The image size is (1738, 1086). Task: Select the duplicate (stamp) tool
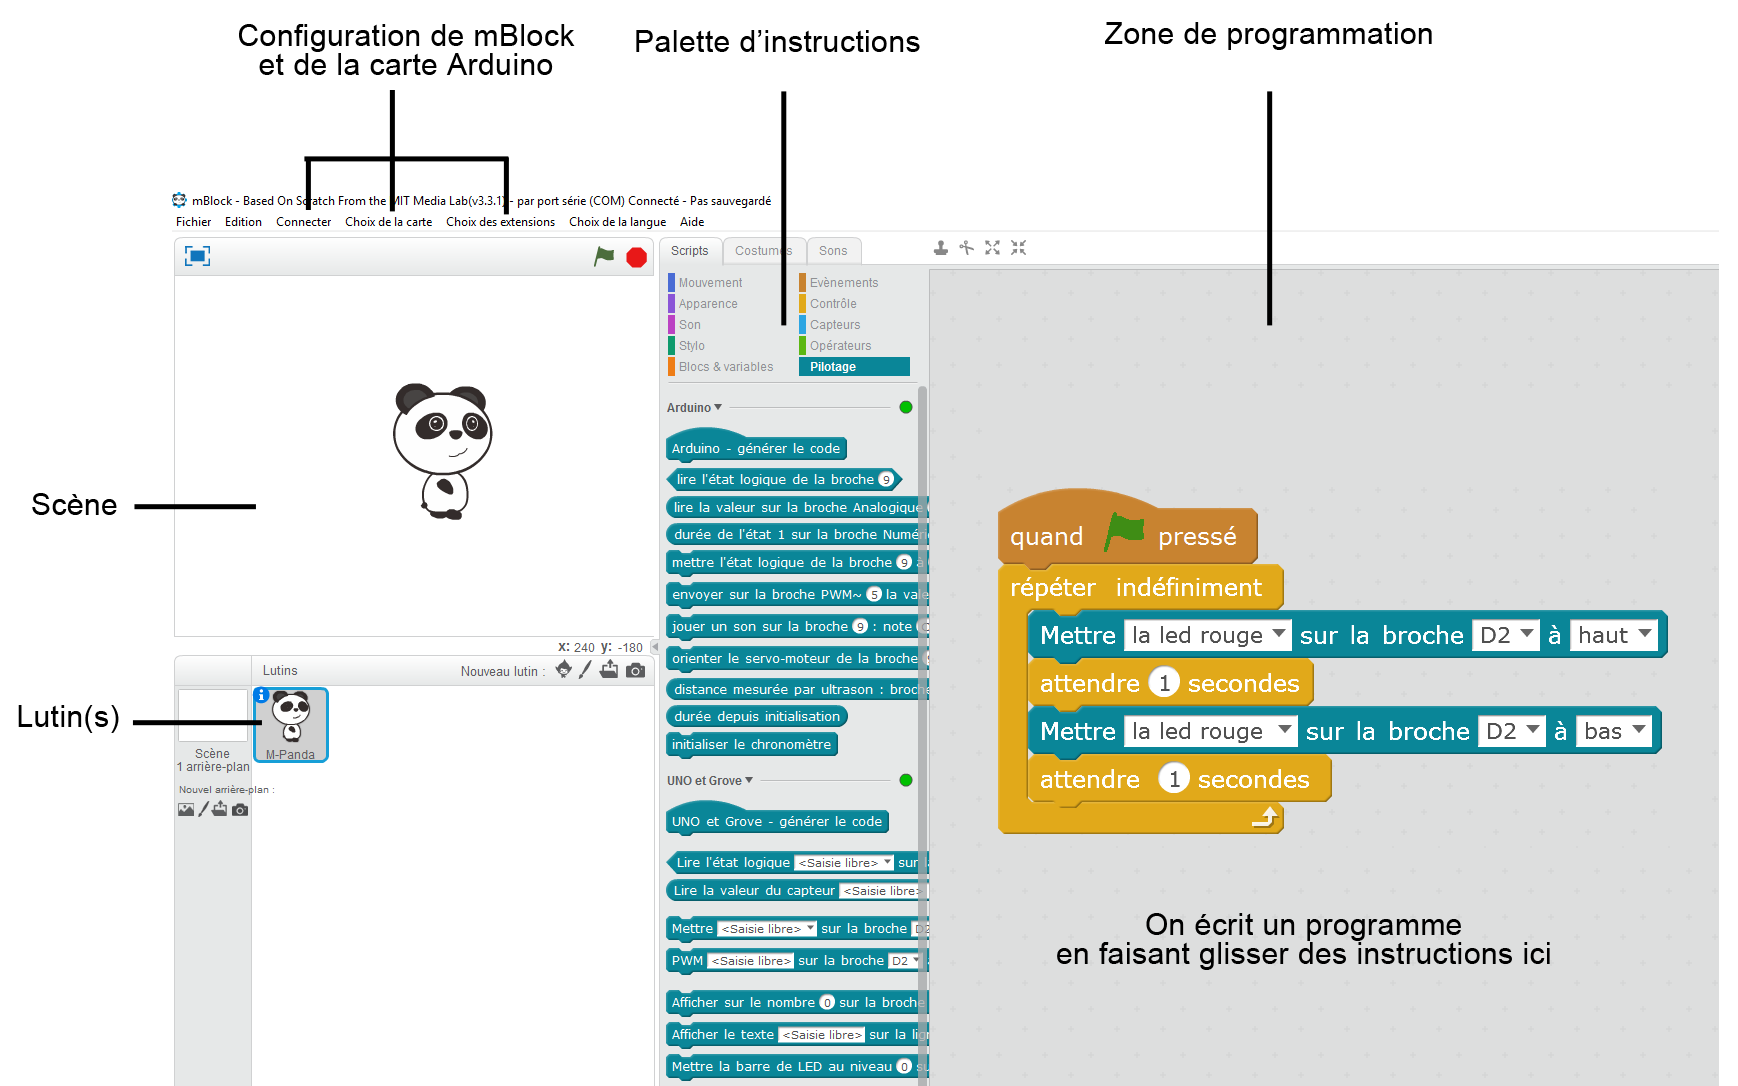[940, 247]
